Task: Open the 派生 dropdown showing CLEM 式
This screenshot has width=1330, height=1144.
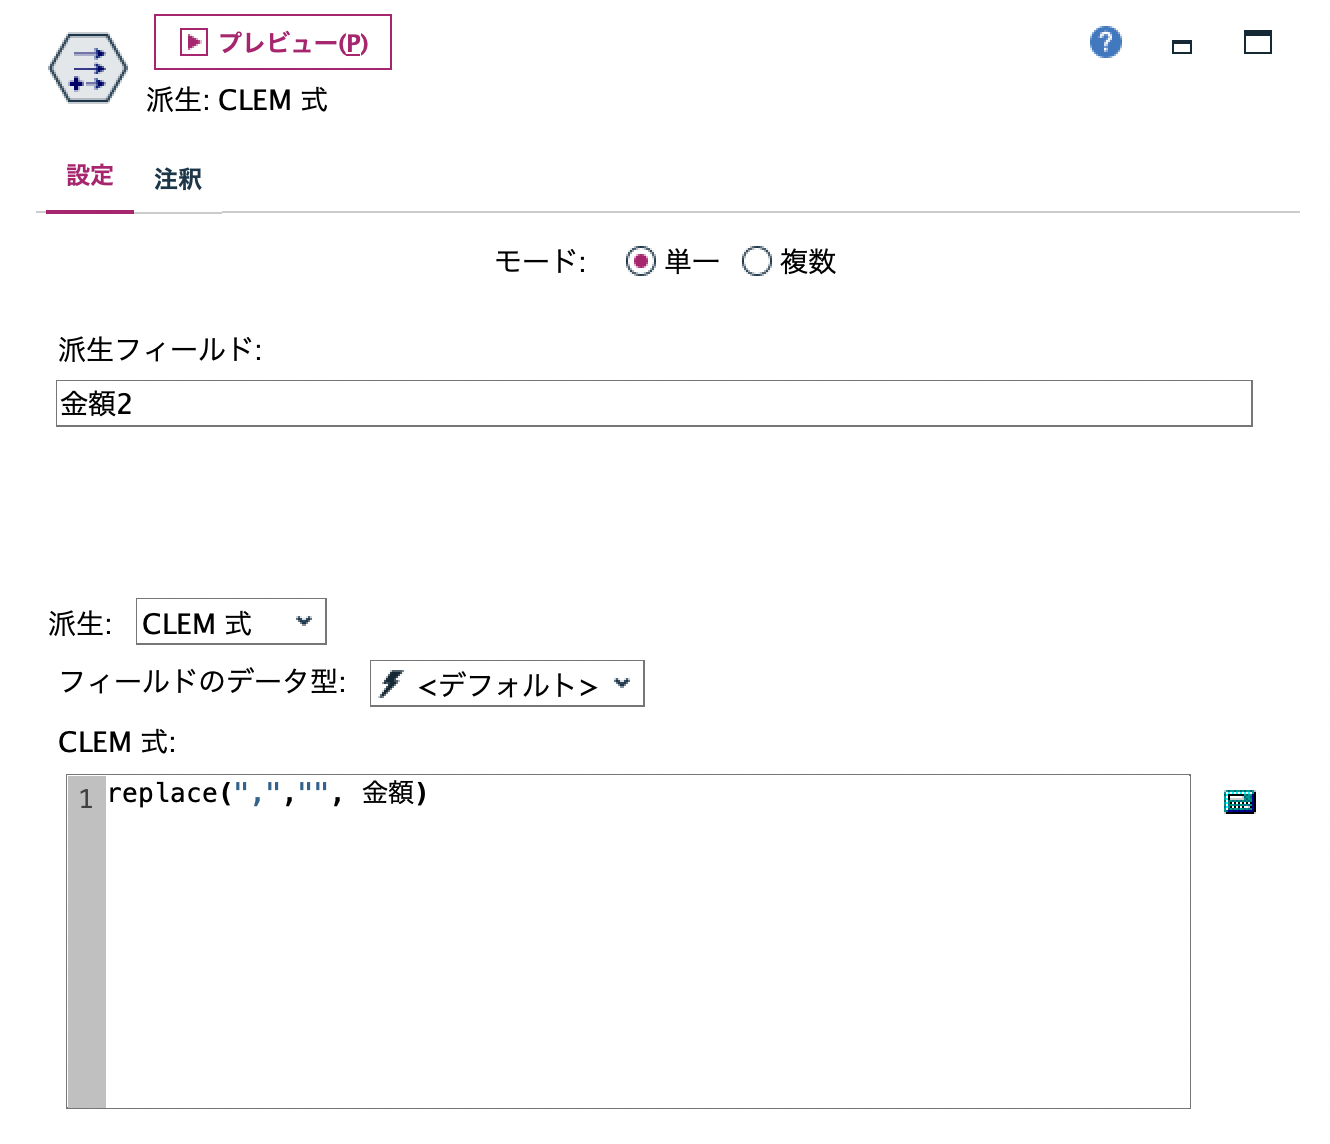Action: (x=231, y=621)
